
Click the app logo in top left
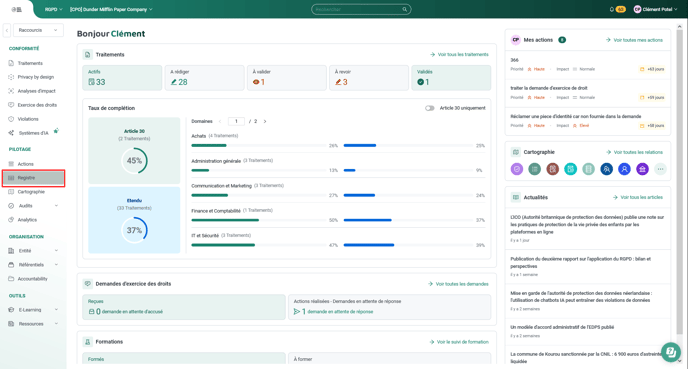tap(17, 9)
